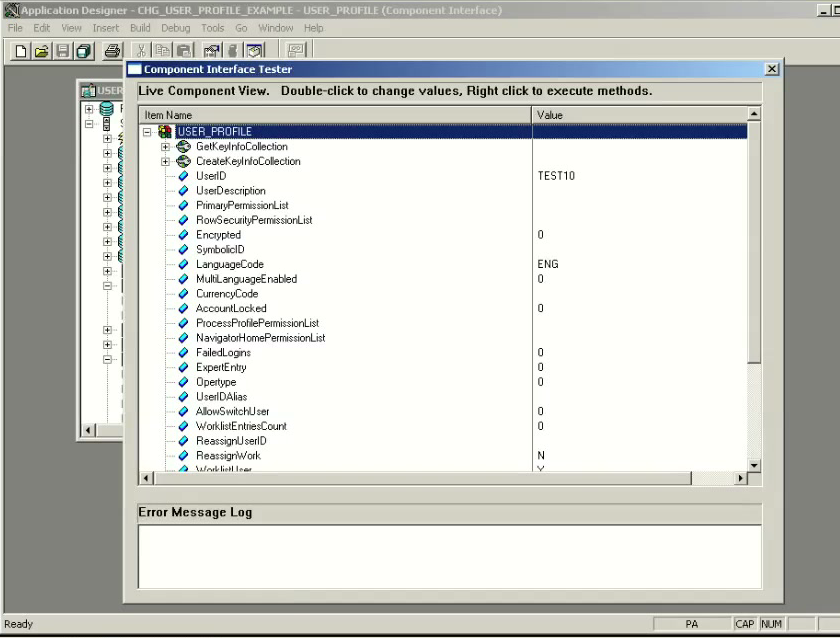Screen dimensions: 840x638
Task: Select the SymbolicID row
Action: [442, 250]
